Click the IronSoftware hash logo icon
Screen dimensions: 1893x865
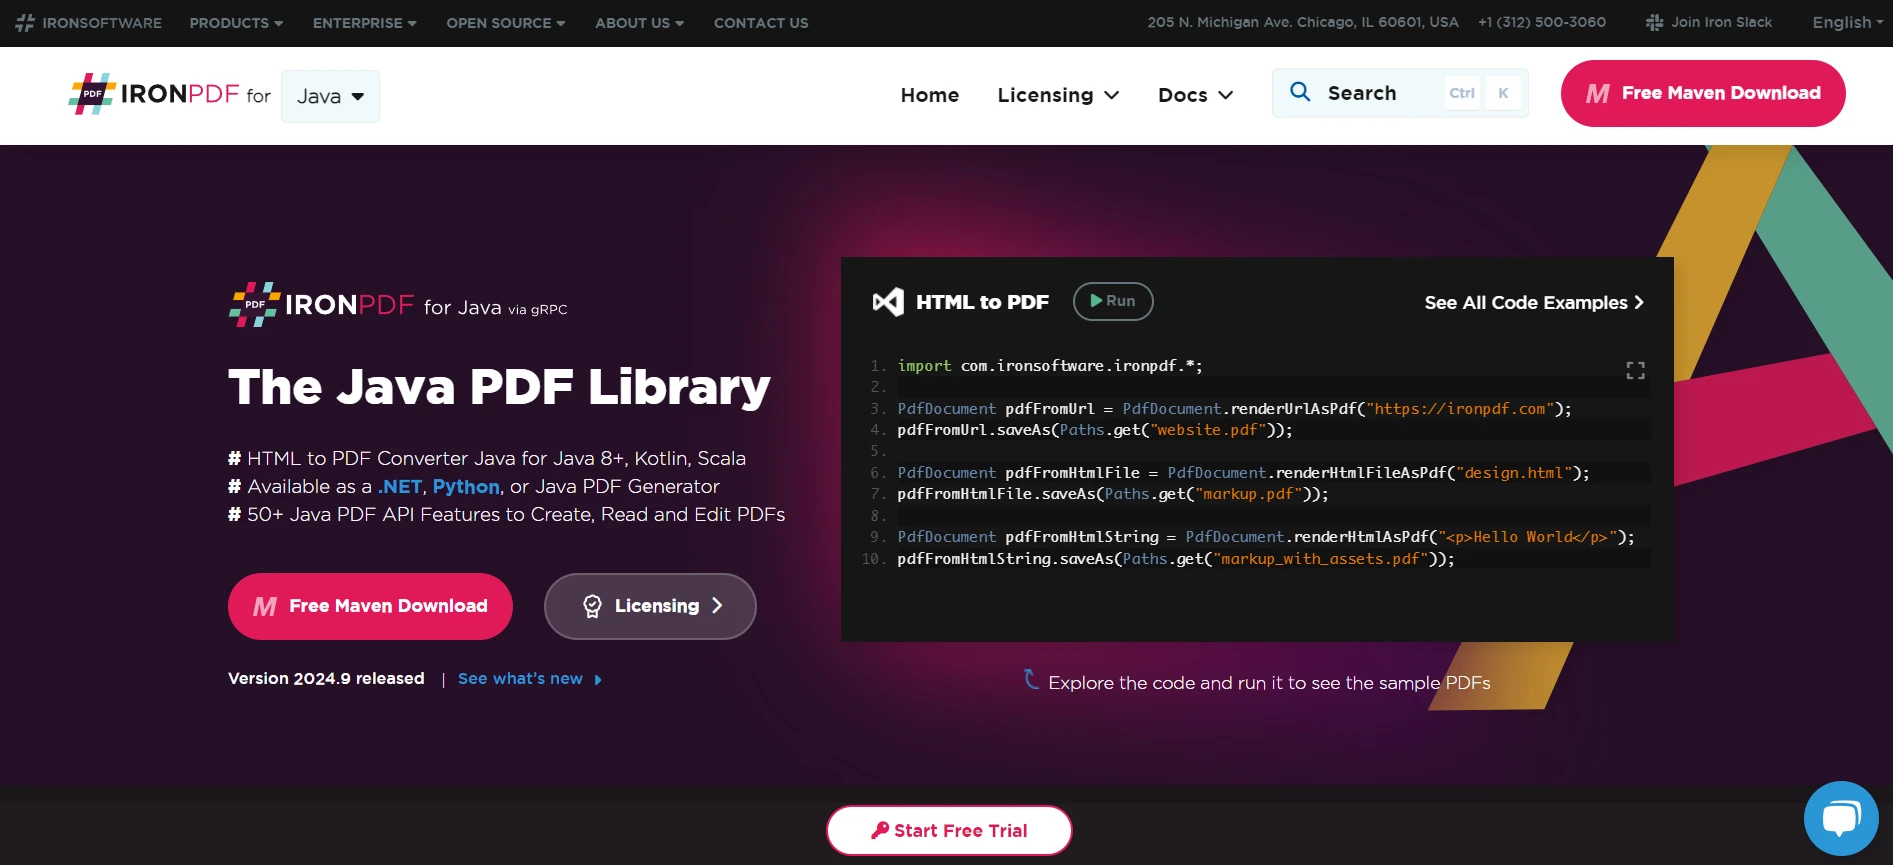coord(25,23)
